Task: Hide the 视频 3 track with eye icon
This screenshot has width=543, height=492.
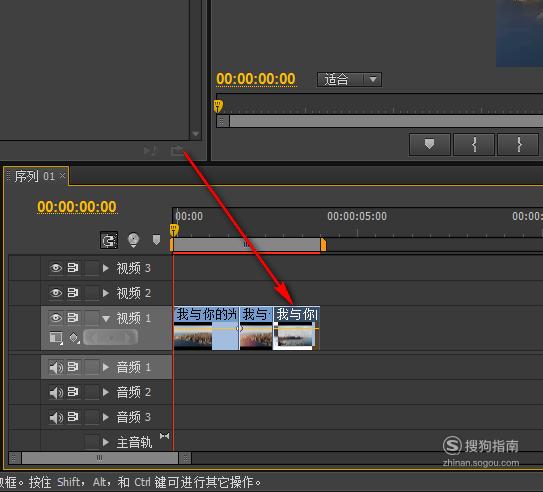Action: [x=56, y=268]
